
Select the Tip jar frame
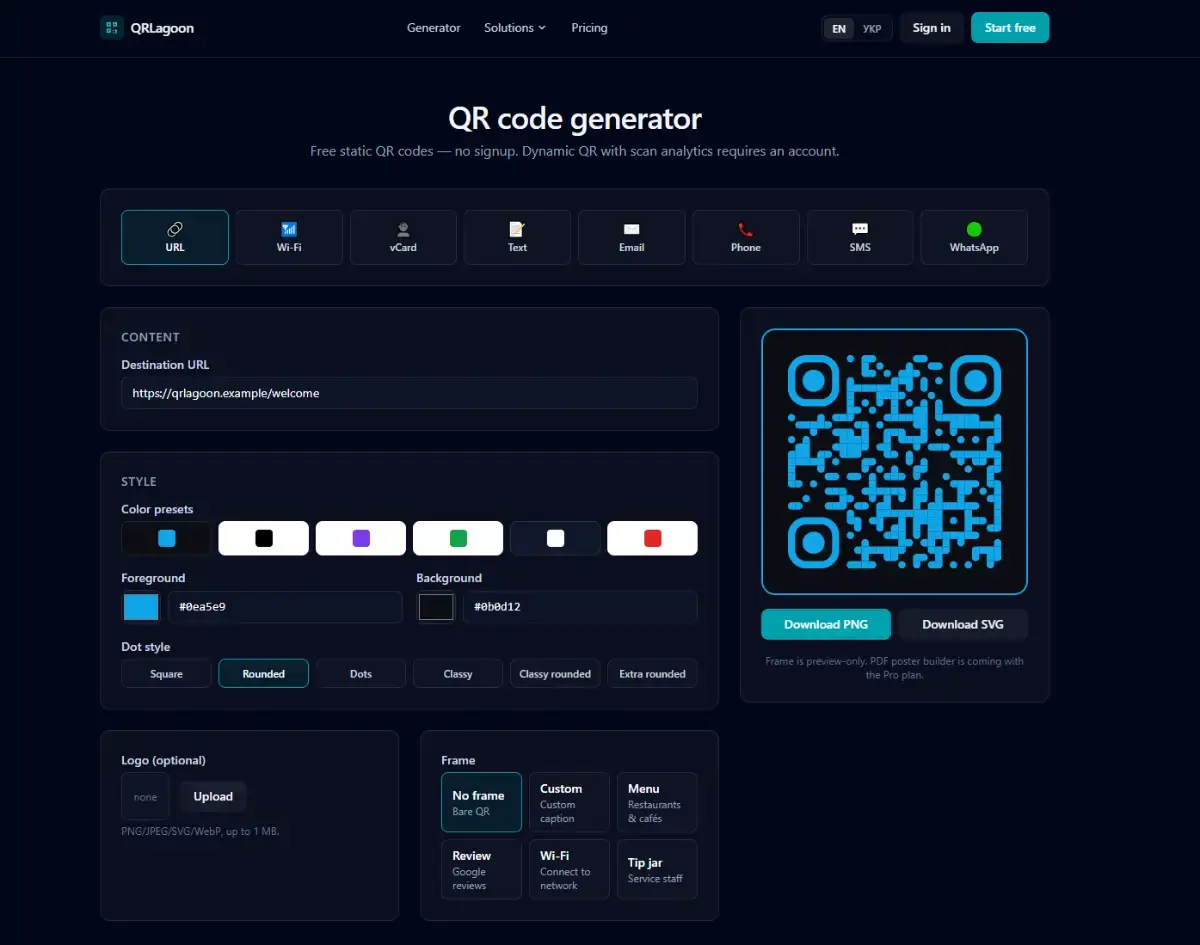[657, 870]
